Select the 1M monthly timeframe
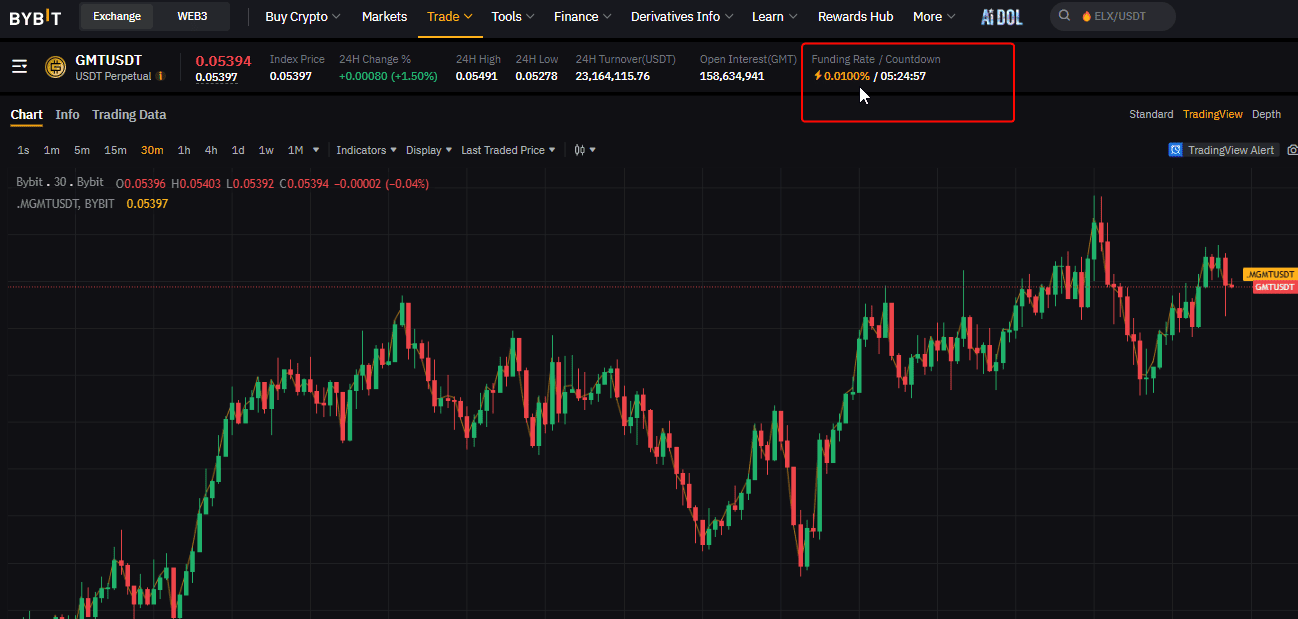 (295, 150)
